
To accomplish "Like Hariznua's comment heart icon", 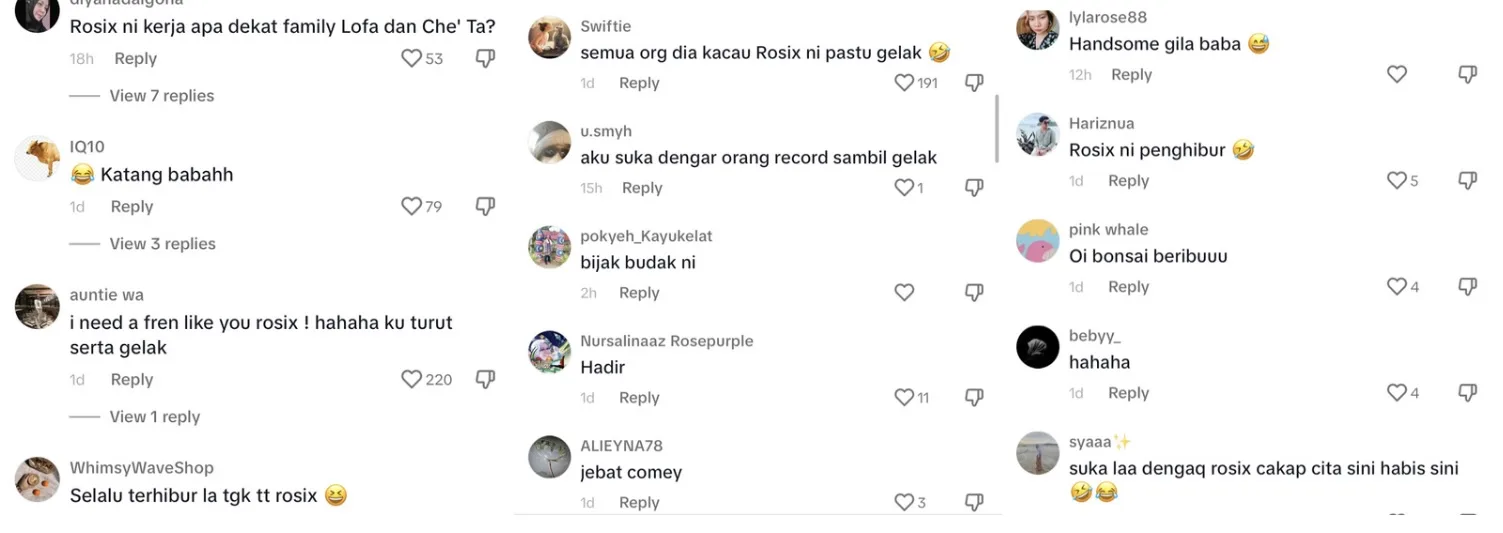I will click(1397, 181).
